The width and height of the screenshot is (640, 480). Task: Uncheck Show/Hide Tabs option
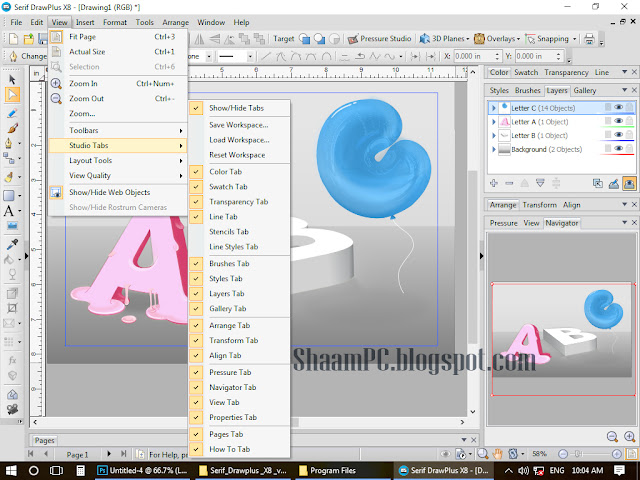click(239, 108)
